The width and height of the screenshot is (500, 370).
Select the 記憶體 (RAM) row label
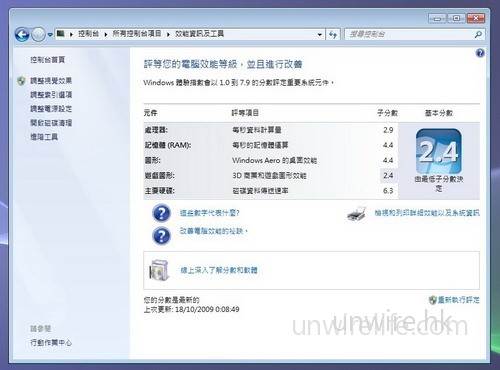tap(168, 145)
